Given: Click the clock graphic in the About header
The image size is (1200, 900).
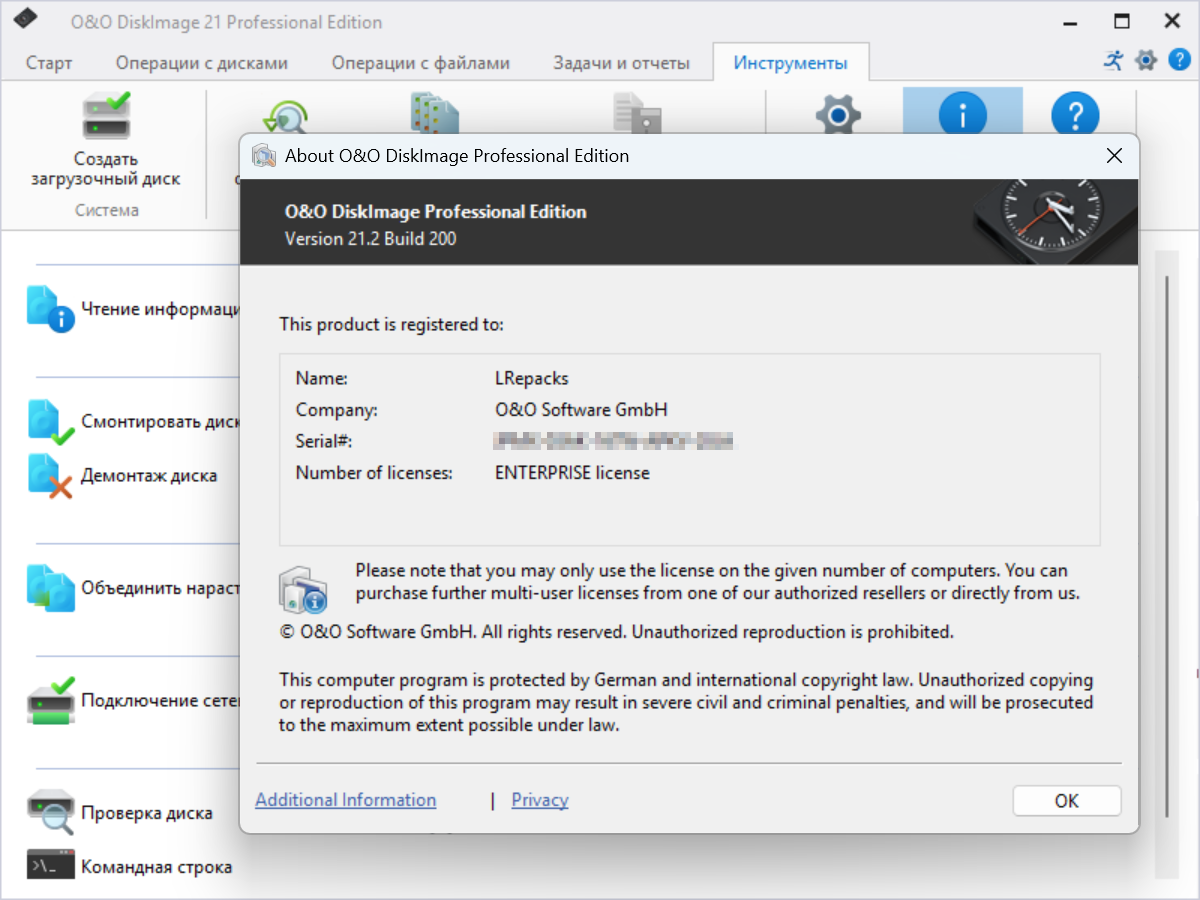Looking at the screenshot, I should 1053,221.
